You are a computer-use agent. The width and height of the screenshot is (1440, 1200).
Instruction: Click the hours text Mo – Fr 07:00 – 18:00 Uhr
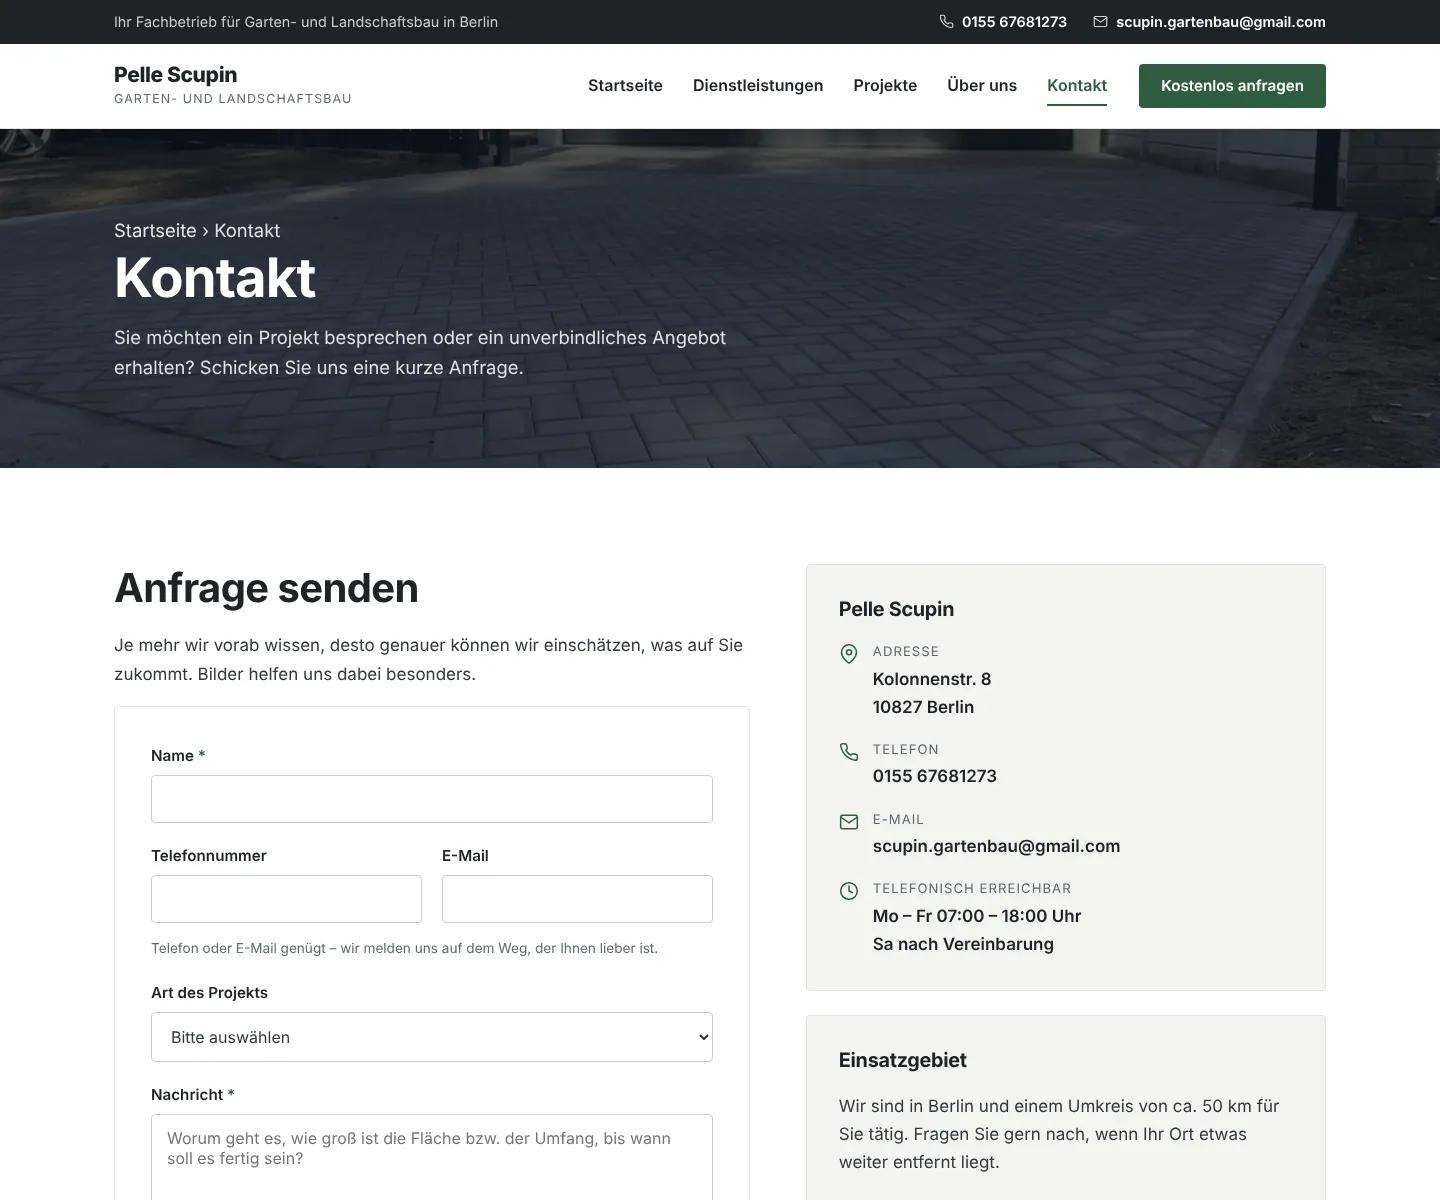(977, 916)
